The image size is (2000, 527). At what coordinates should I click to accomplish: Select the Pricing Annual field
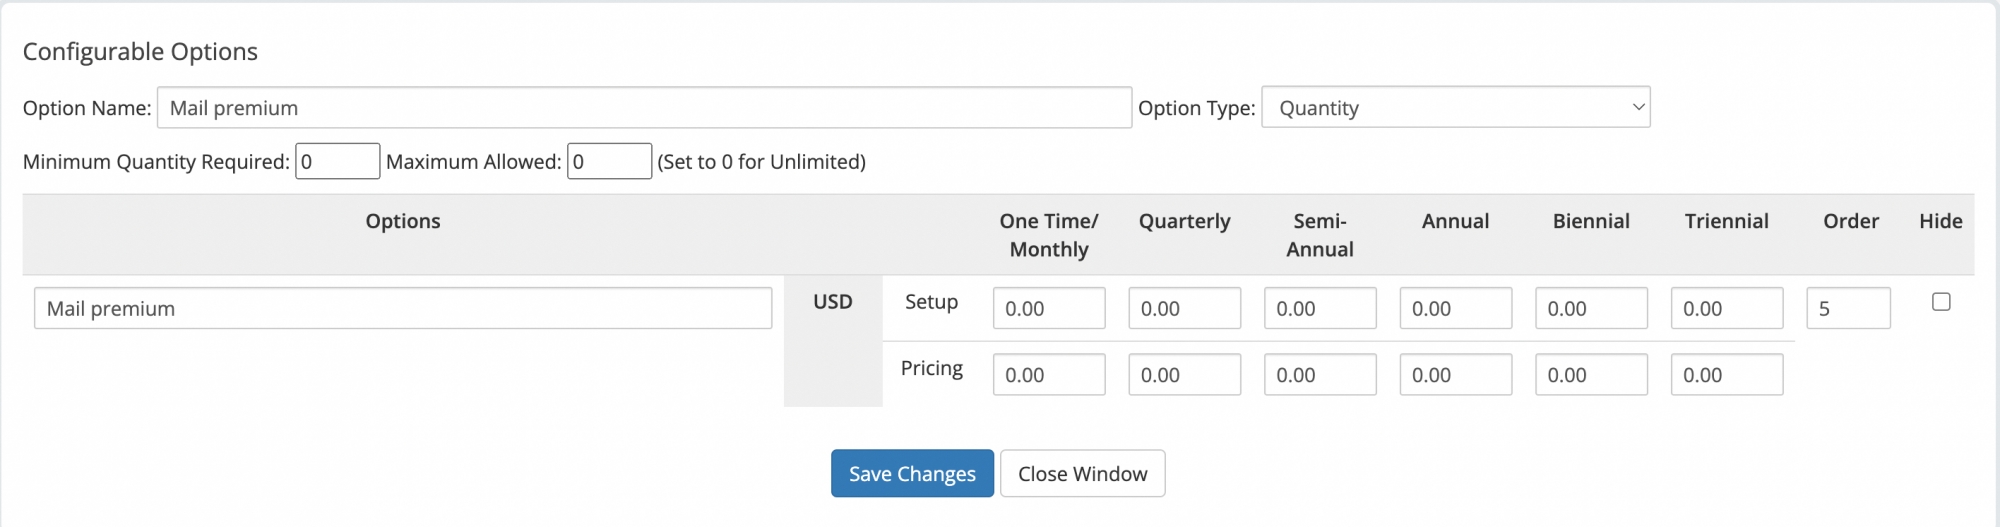coord(1456,375)
